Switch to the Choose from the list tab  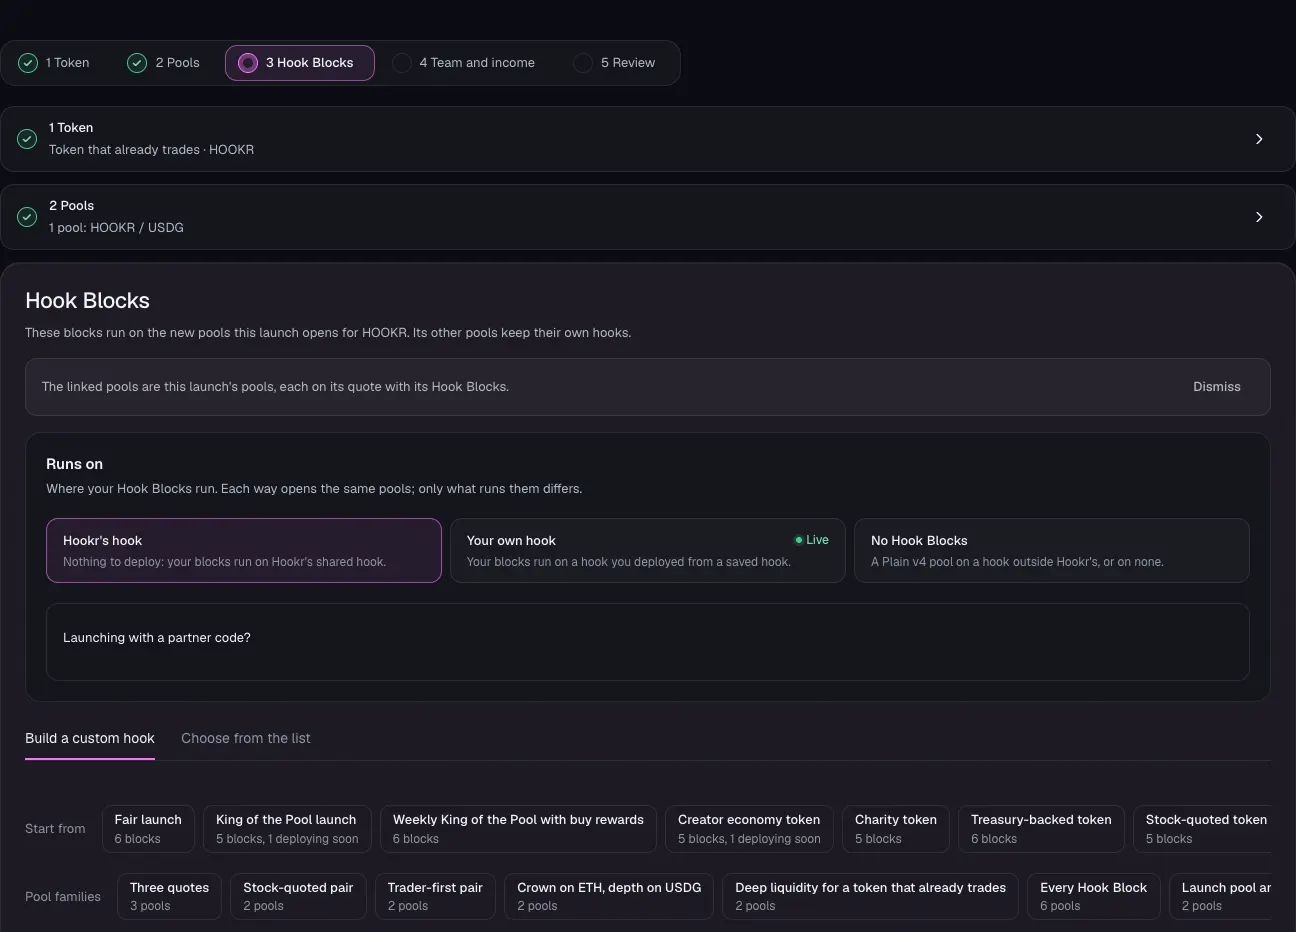246,739
